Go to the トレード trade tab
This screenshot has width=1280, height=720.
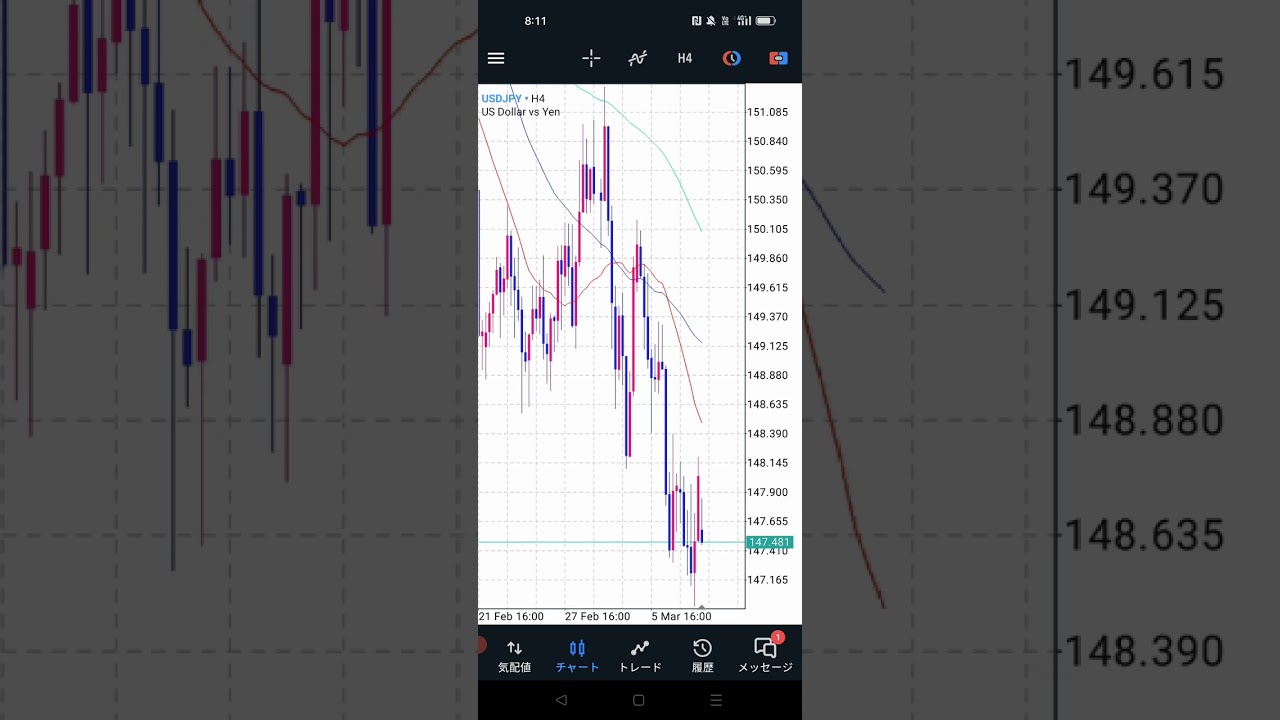pyautogui.click(x=640, y=656)
